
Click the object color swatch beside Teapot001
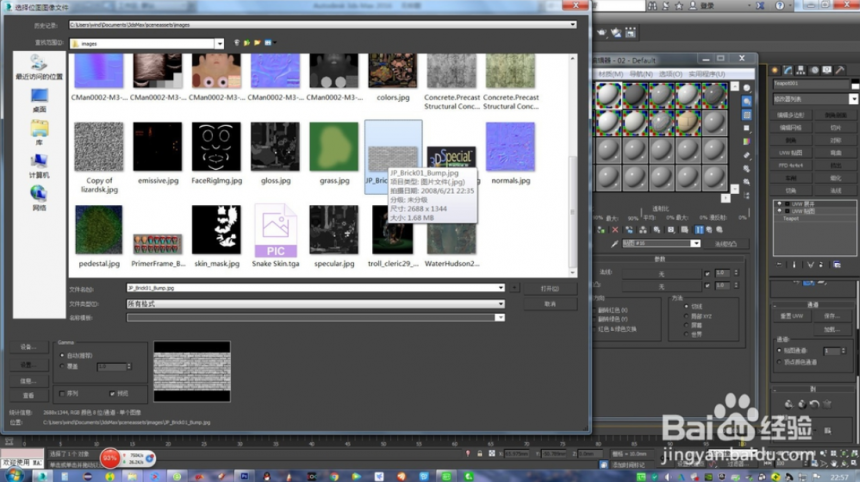tap(856, 84)
